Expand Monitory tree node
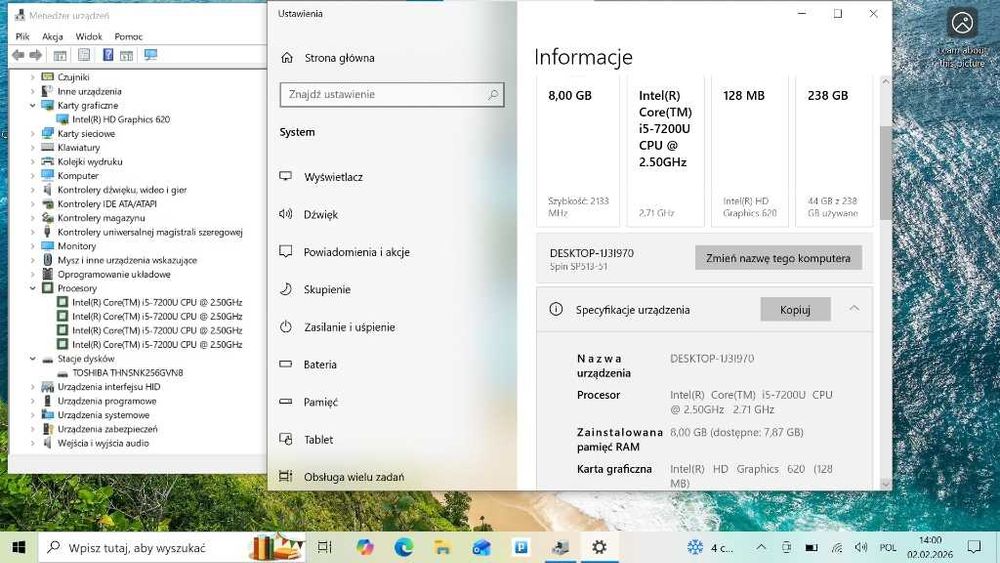 click(x=33, y=247)
